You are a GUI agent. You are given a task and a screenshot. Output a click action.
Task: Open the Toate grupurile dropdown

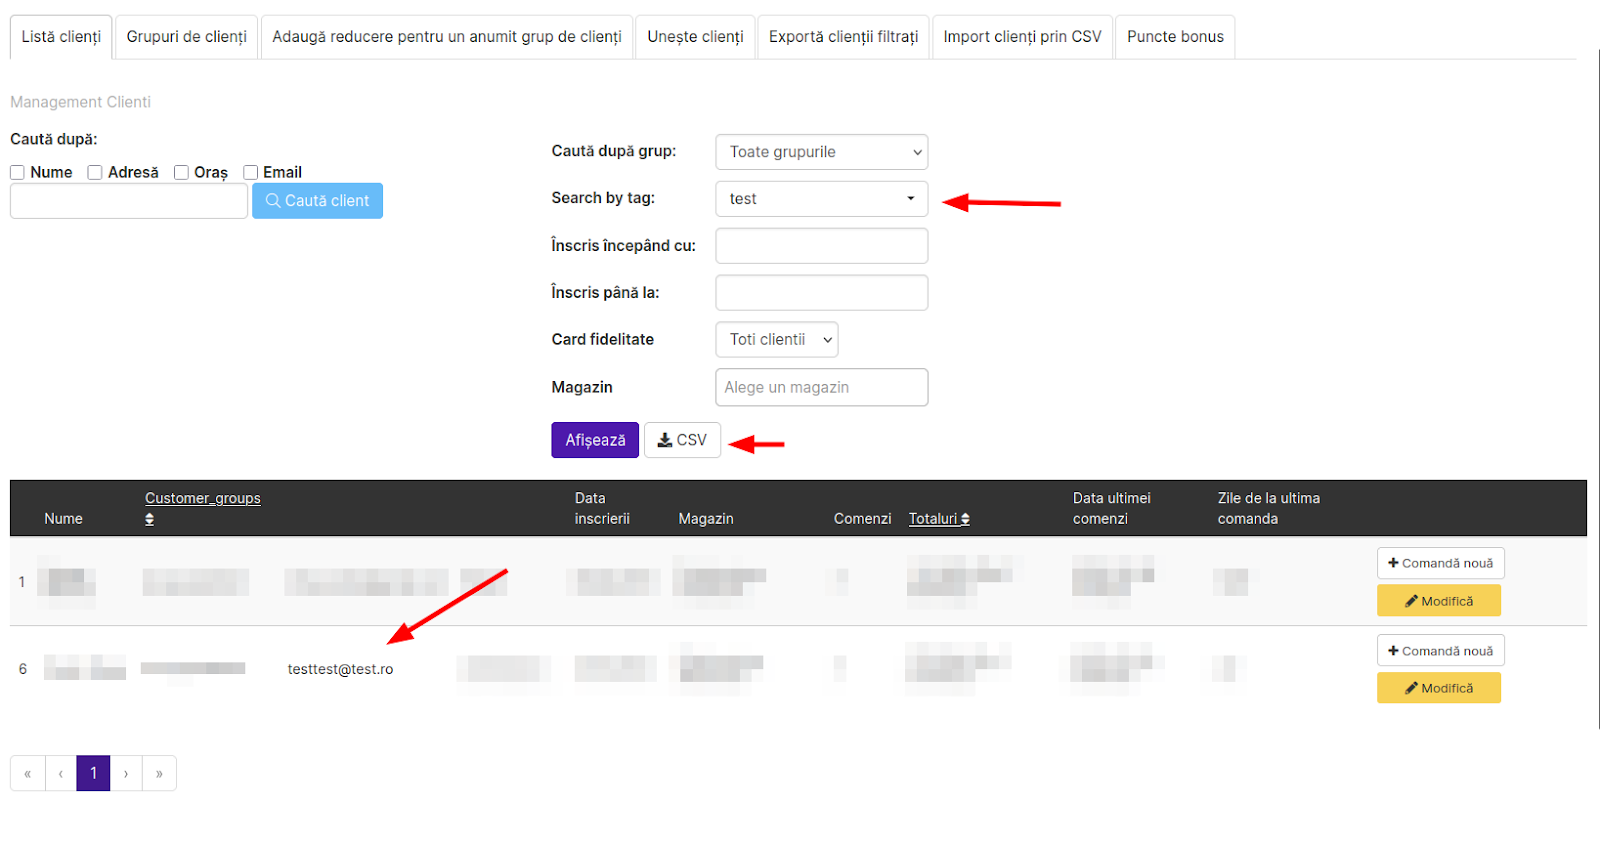pos(821,152)
